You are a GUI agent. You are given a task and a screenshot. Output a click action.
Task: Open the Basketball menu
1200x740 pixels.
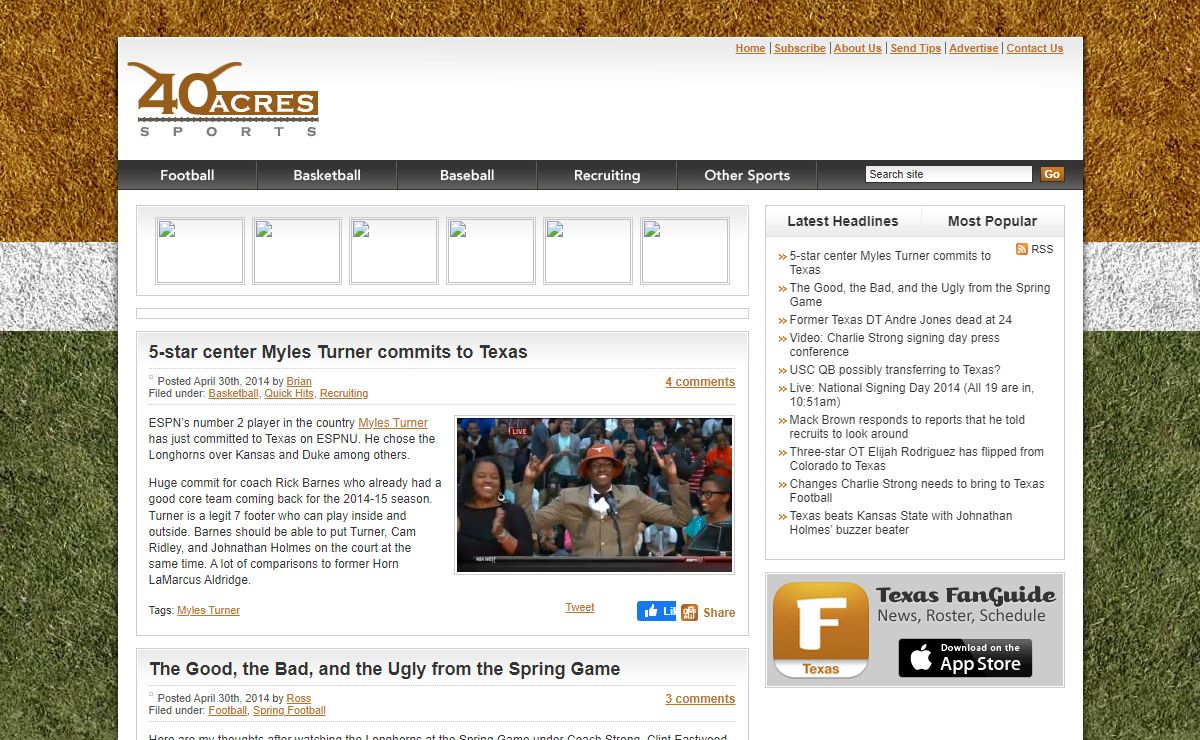pos(327,175)
